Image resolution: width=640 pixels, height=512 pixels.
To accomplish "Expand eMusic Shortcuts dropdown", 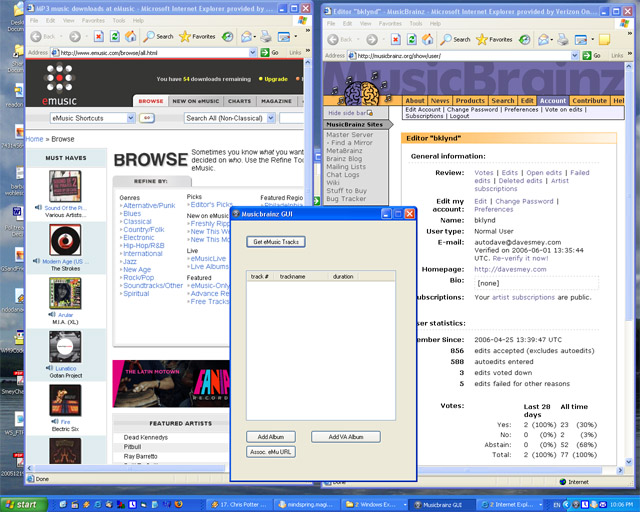I will [x=131, y=118].
